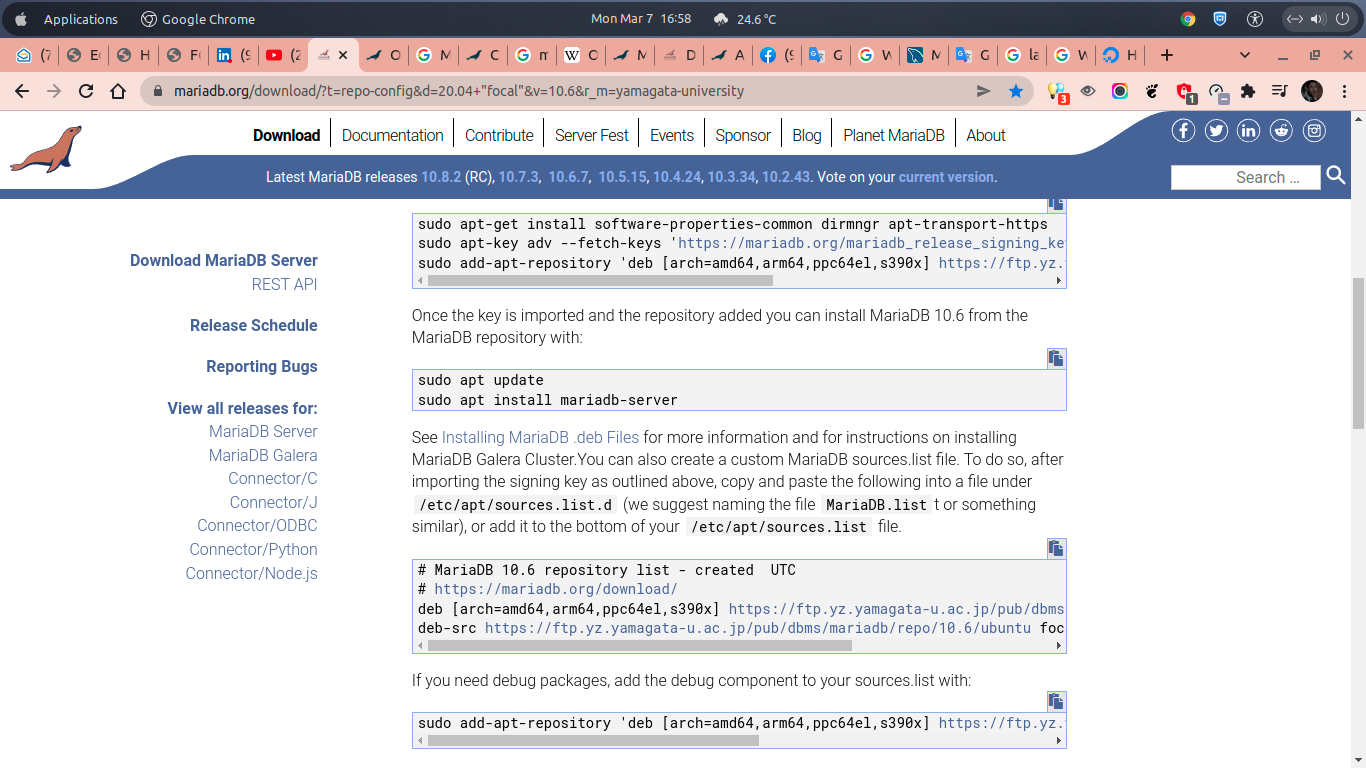Image resolution: width=1366 pixels, height=768 pixels.
Task: Open Release Schedule sidebar link
Action: (x=254, y=325)
